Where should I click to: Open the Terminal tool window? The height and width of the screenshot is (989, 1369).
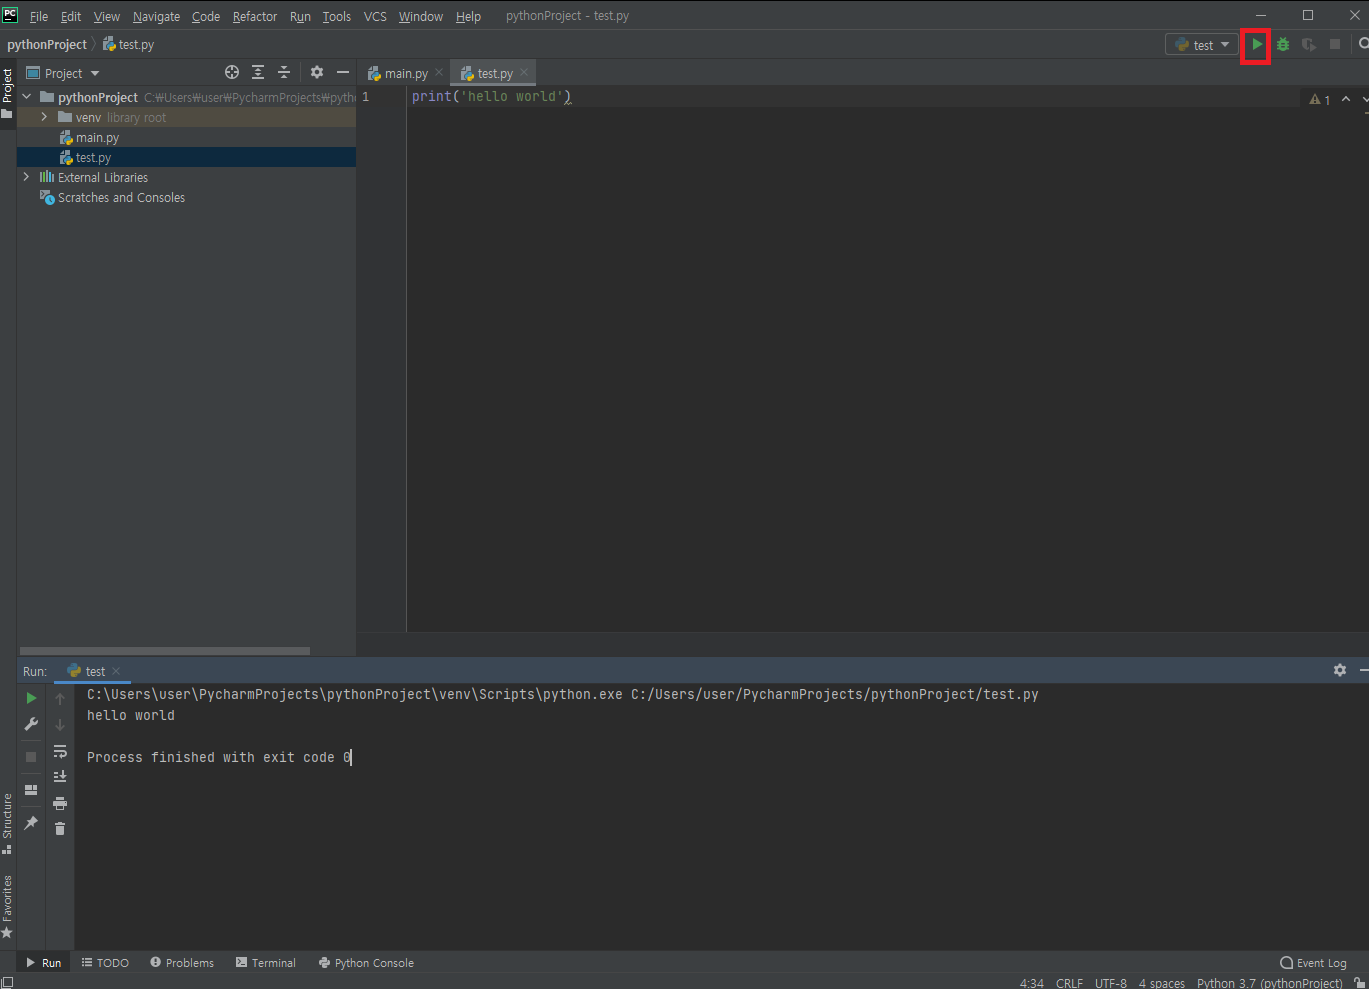pyautogui.click(x=266, y=963)
